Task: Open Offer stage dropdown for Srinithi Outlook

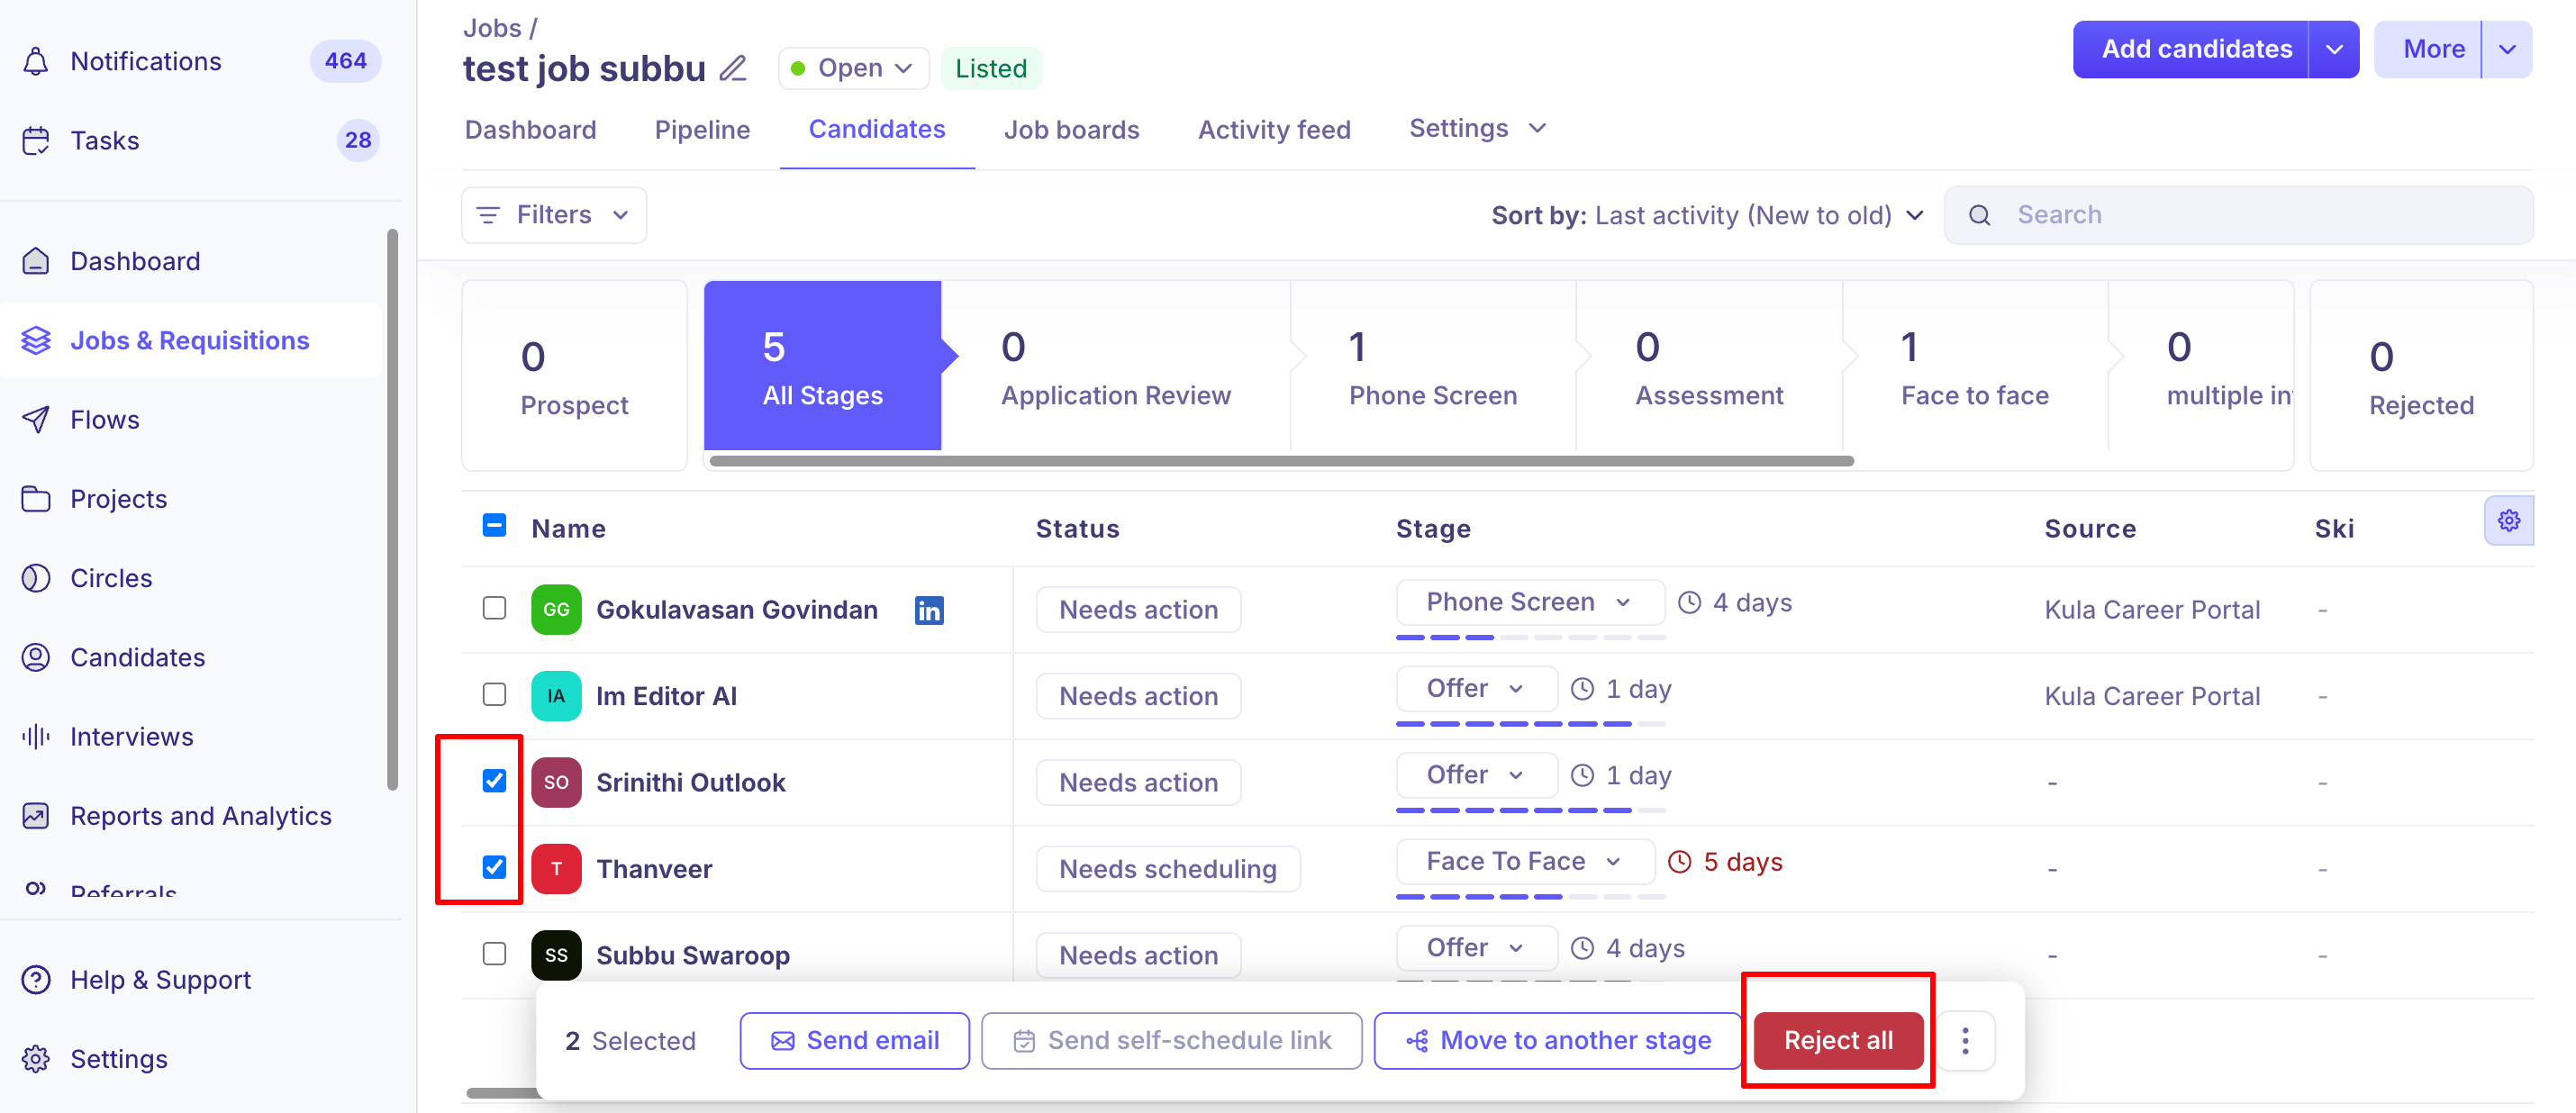Action: tap(1476, 775)
